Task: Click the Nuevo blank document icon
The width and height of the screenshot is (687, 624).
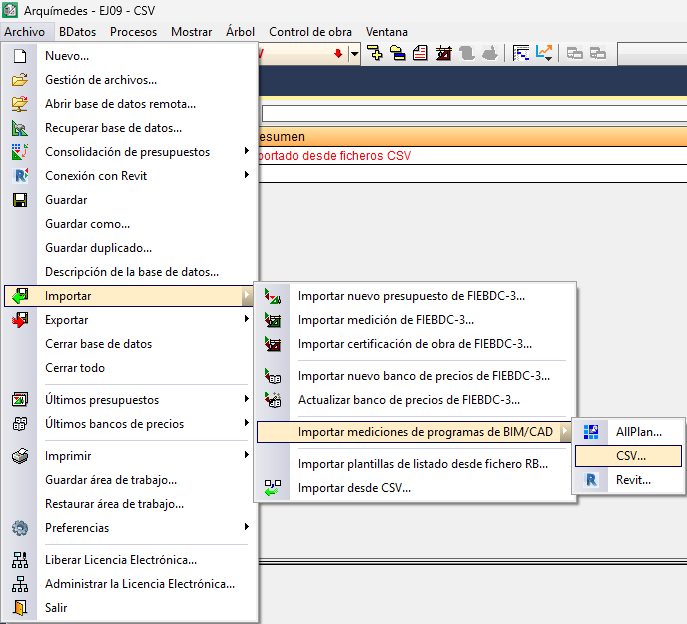Action: tap(20, 56)
